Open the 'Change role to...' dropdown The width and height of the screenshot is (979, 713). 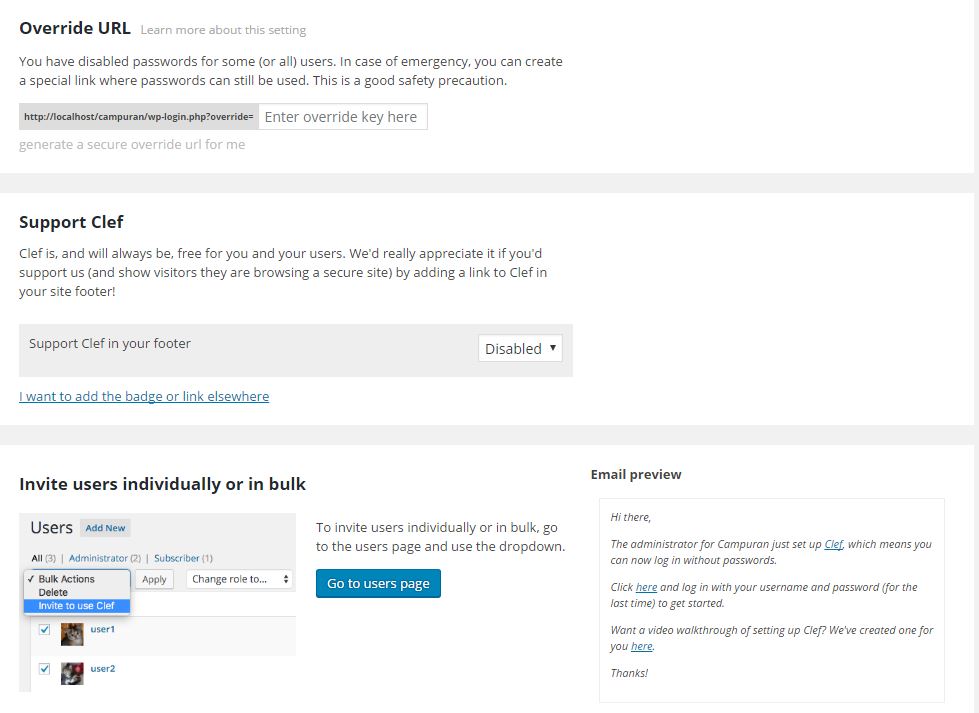(x=240, y=578)
